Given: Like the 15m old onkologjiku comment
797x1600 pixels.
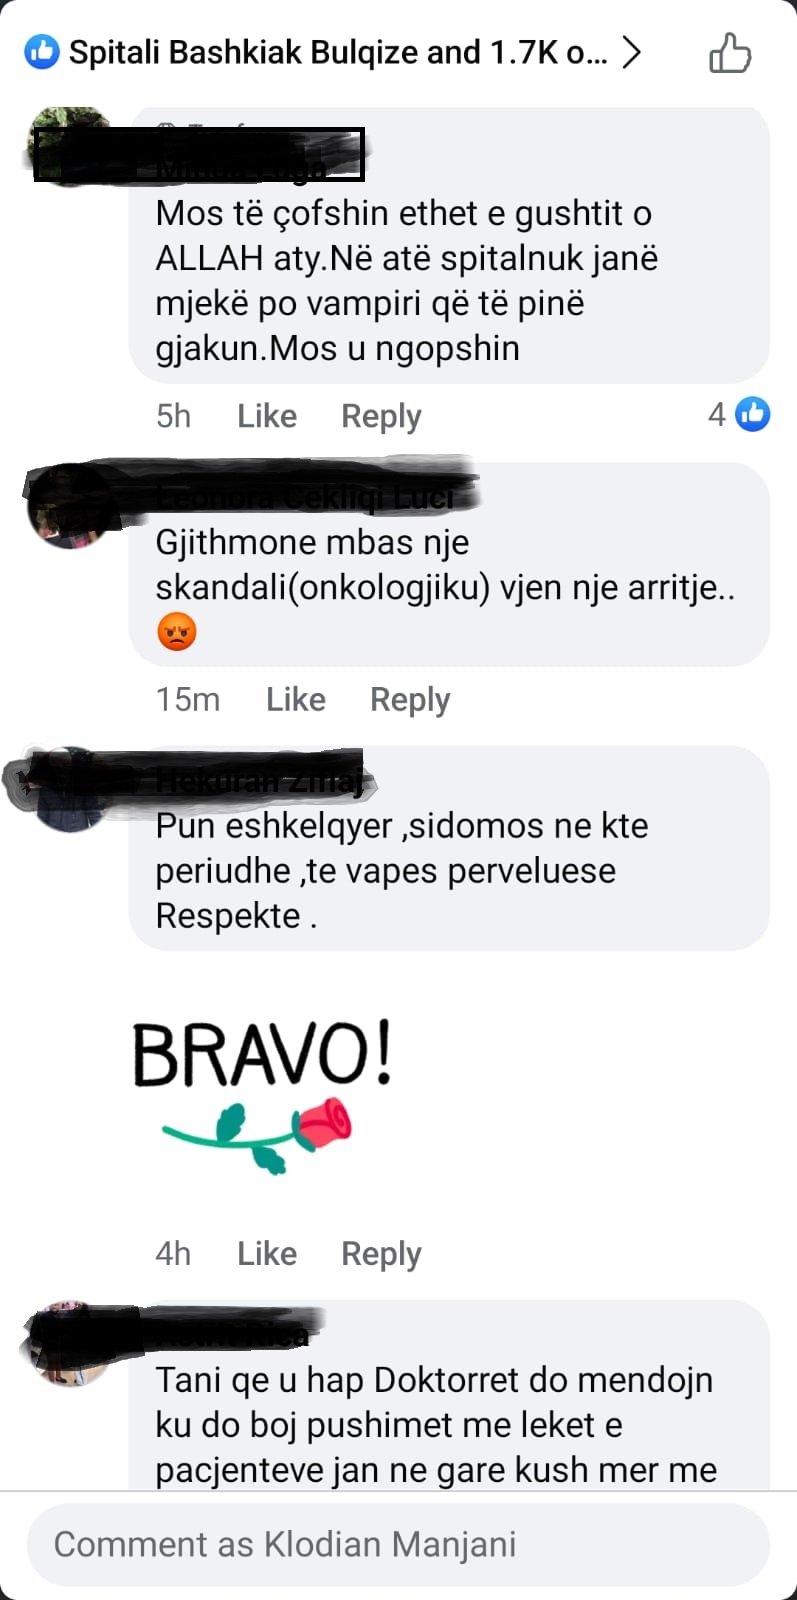Looking at the screenshot, I should point(296,699).
